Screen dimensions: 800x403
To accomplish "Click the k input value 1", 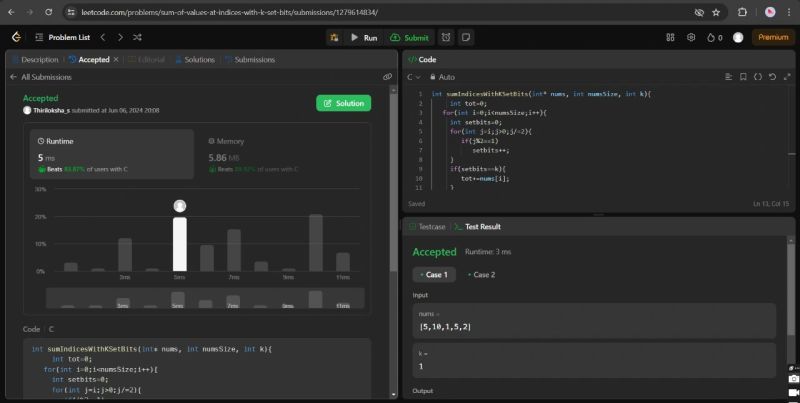I will 421,366.
